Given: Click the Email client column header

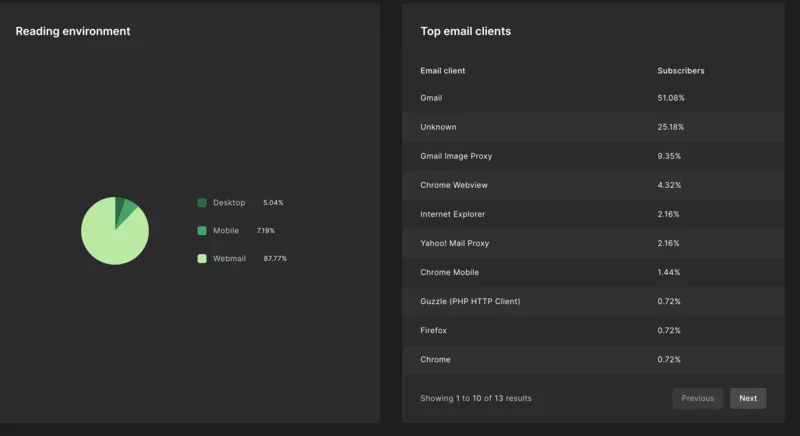Looking at the screenshot, I should click(x=442, y=71).
